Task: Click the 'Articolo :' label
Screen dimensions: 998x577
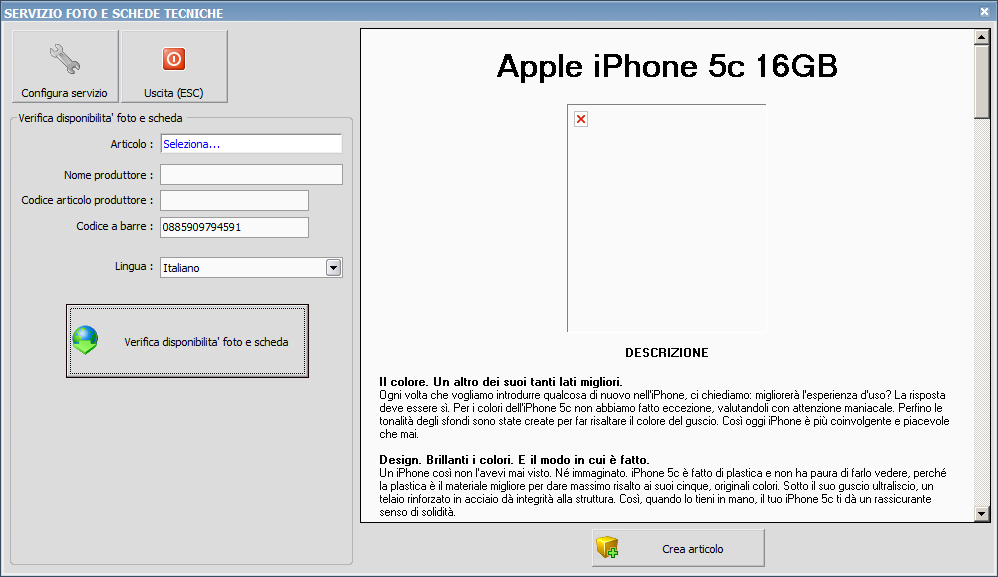Action: (x=132, y=144)
